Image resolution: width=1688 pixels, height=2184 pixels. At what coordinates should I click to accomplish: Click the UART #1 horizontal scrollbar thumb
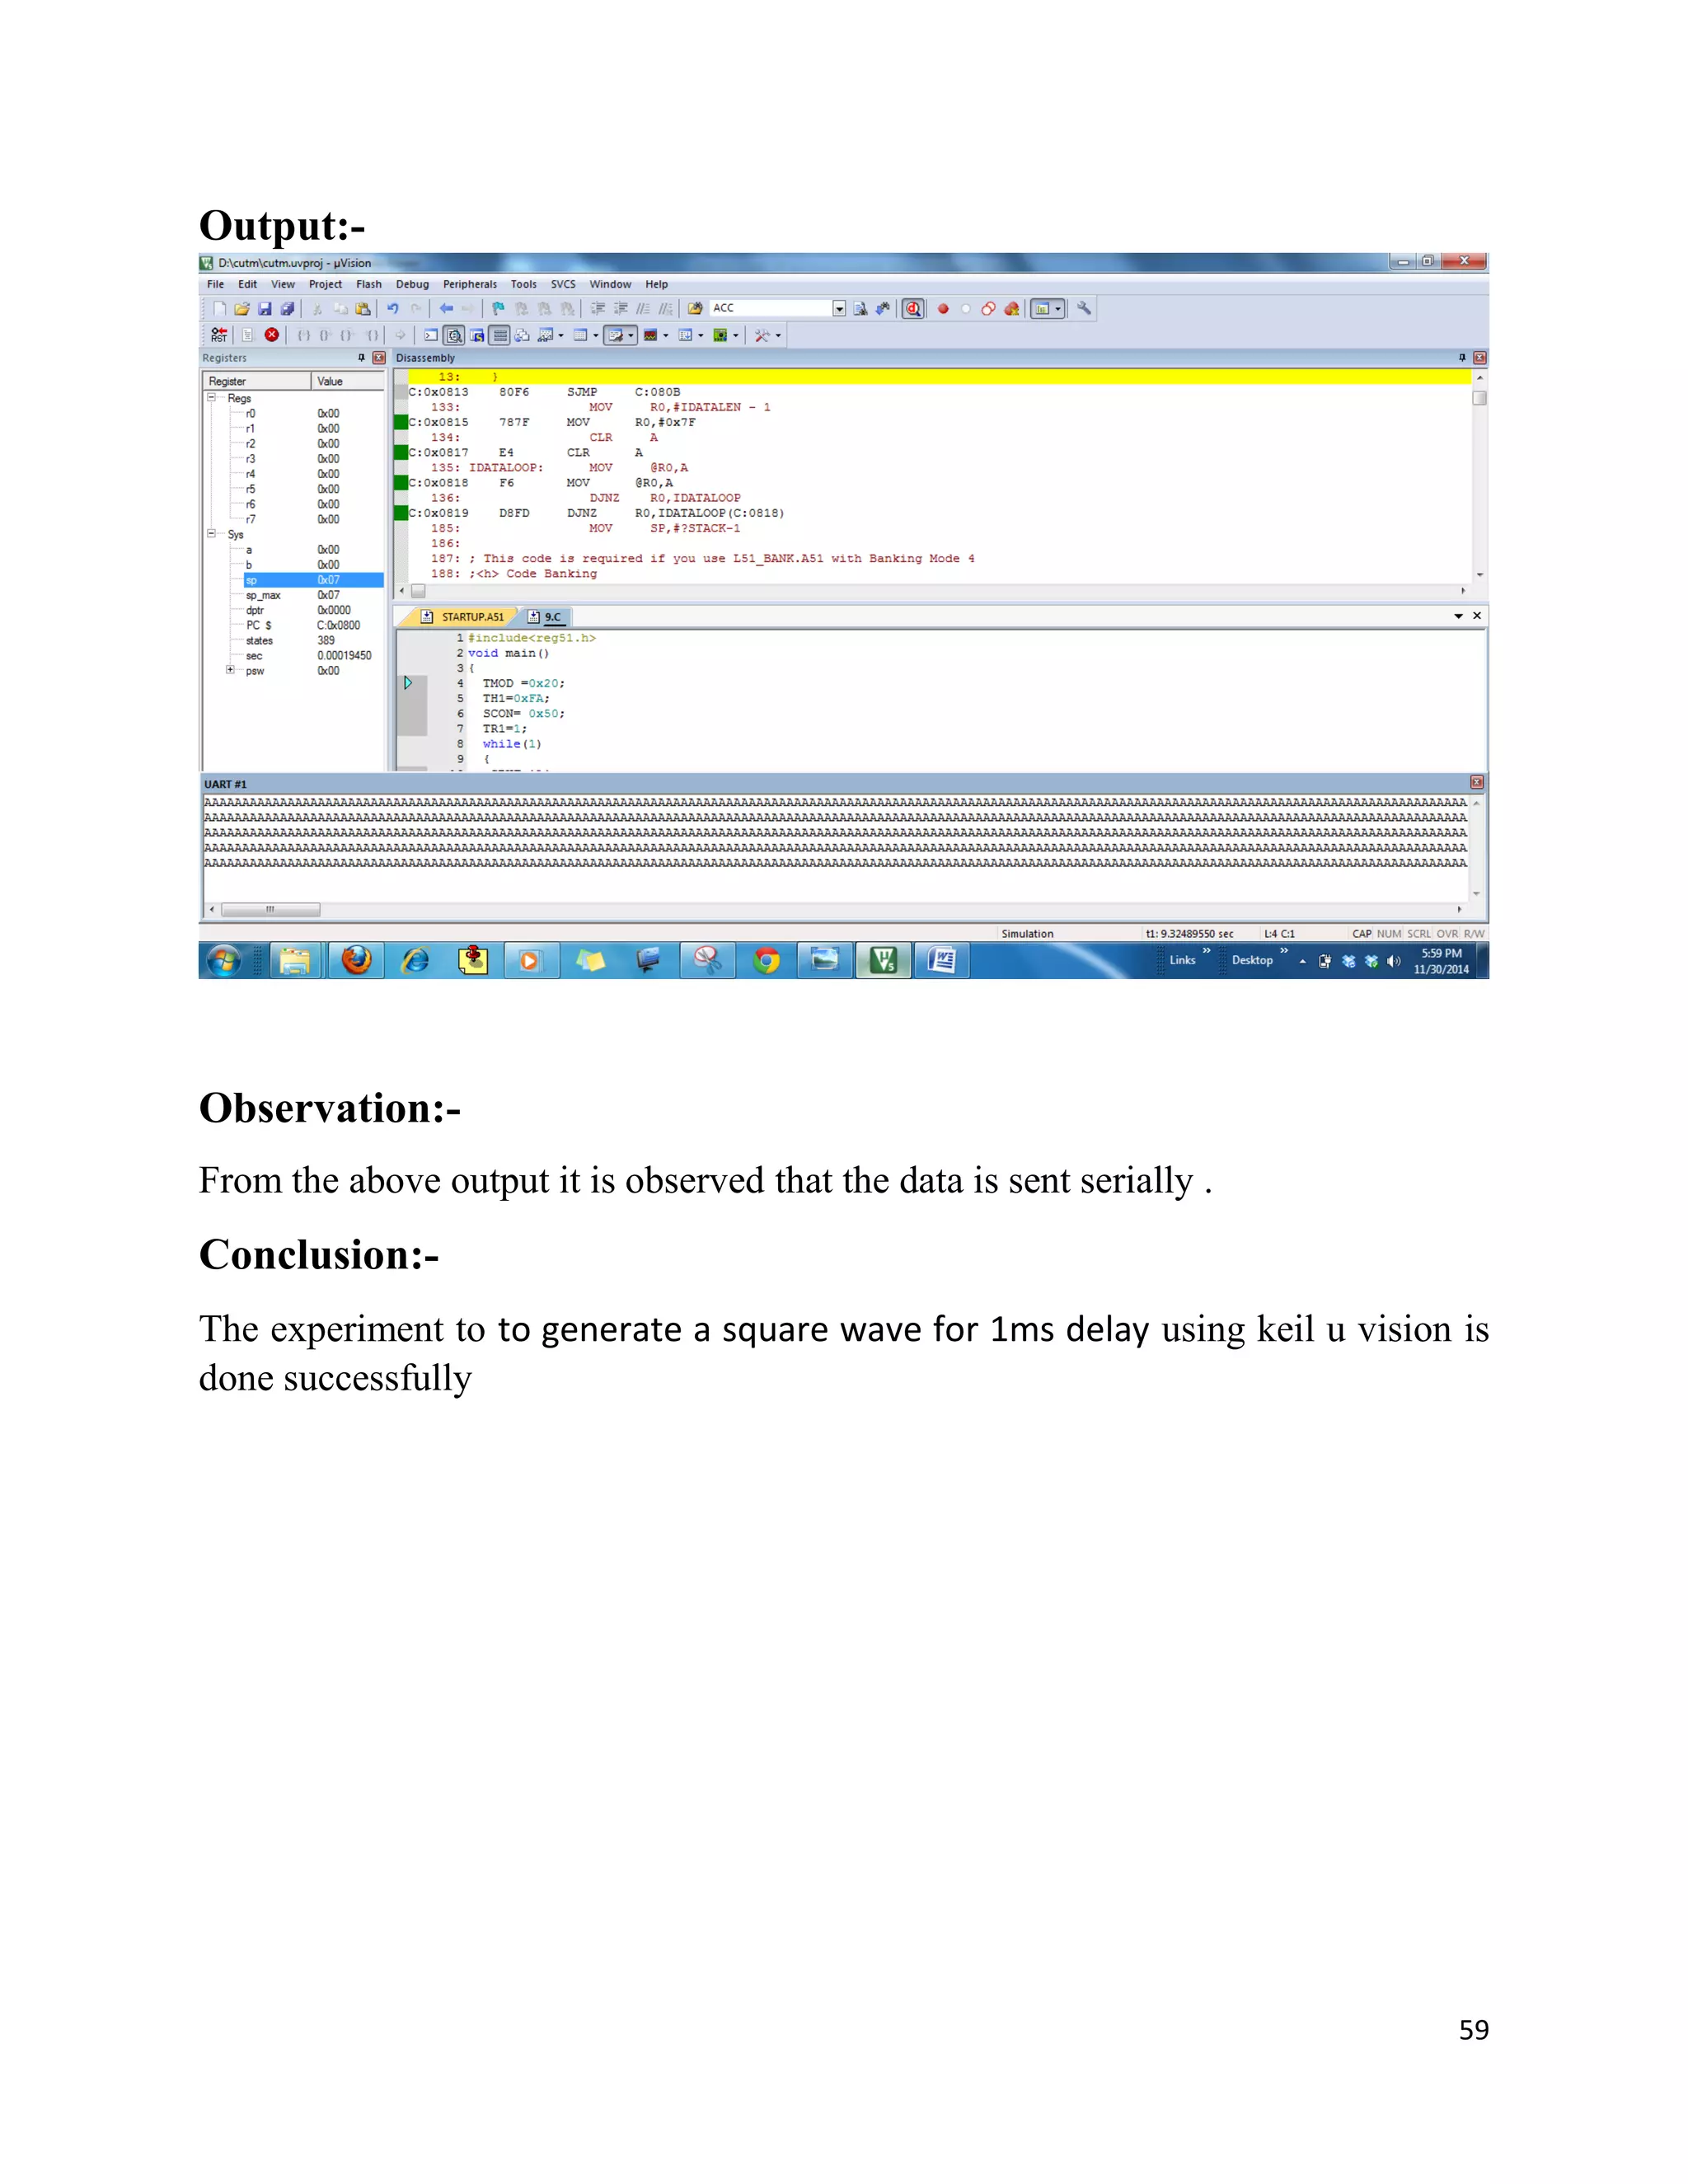pyautogui.click(x=270, y=910)
